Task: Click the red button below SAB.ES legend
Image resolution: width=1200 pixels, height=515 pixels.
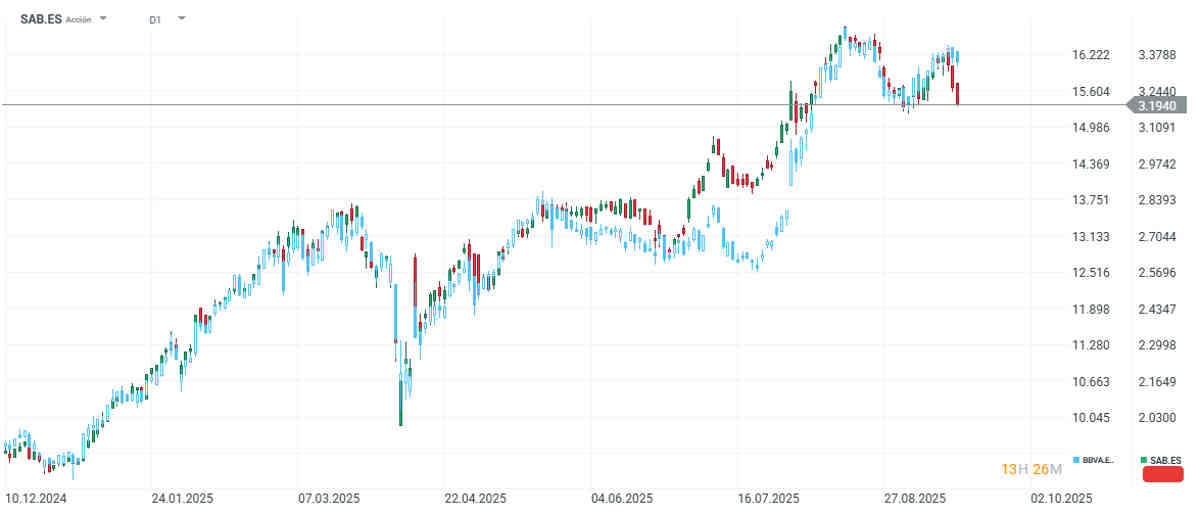Action: point(1162,474)
